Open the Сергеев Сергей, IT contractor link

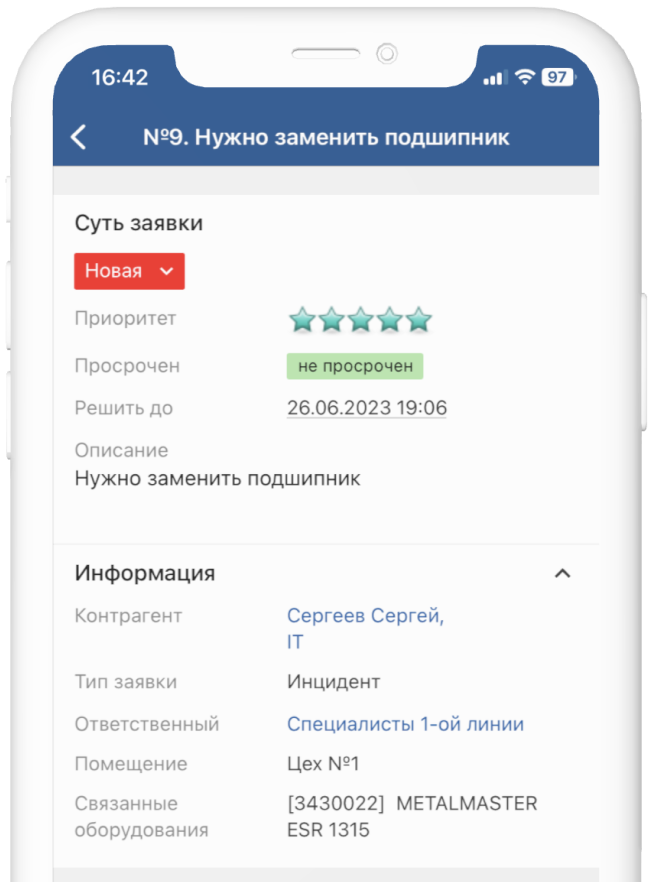point(366,628)
